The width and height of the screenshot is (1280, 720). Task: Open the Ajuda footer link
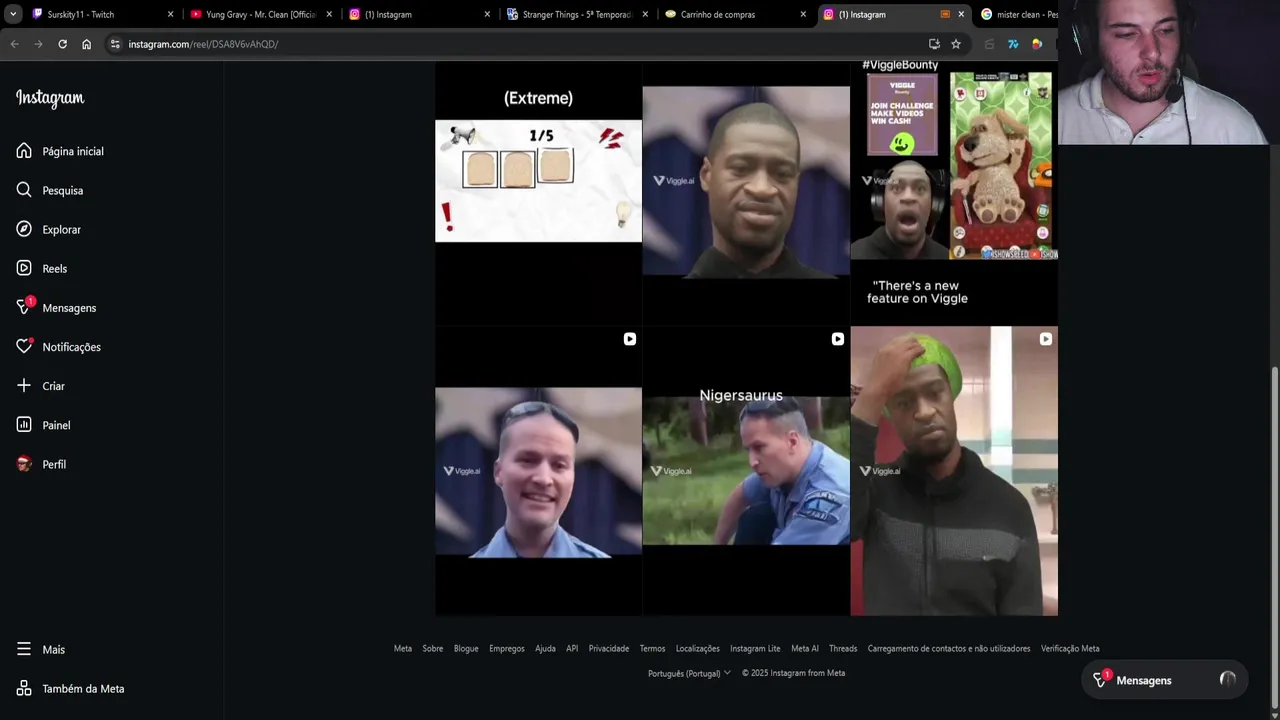(x=545, y=648)
